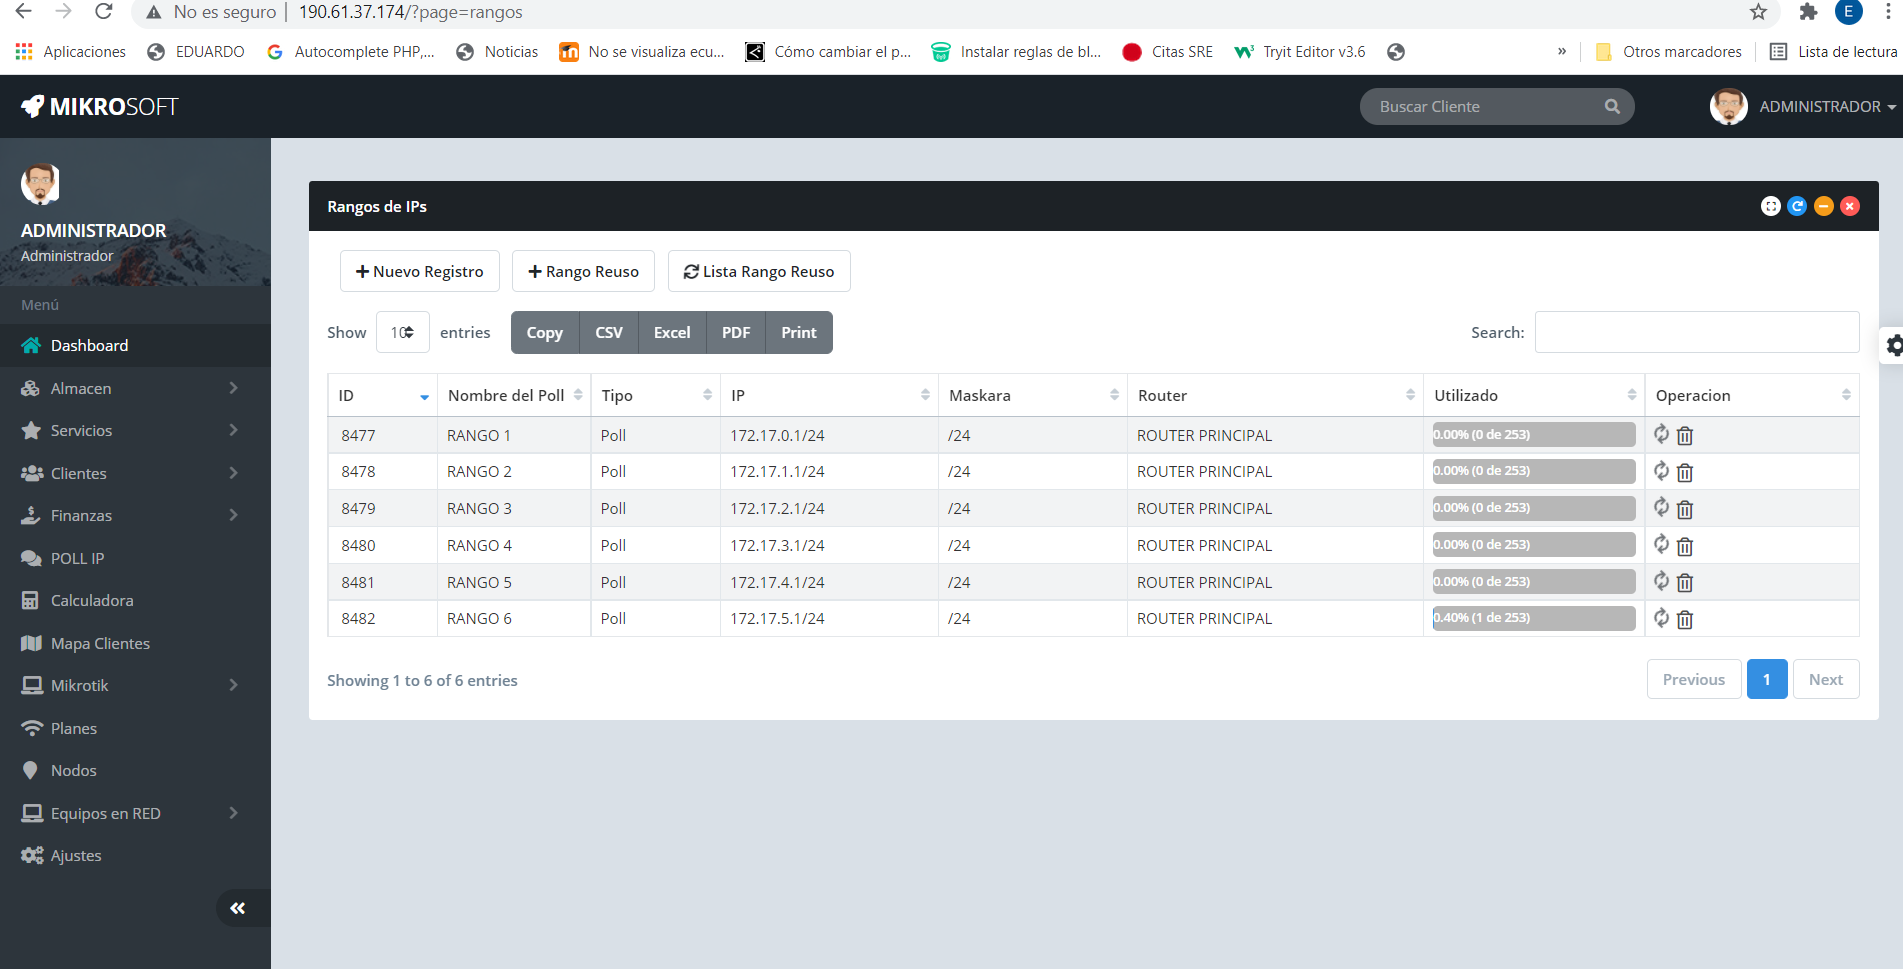Expand the Almacen submenu

[135, 388]
